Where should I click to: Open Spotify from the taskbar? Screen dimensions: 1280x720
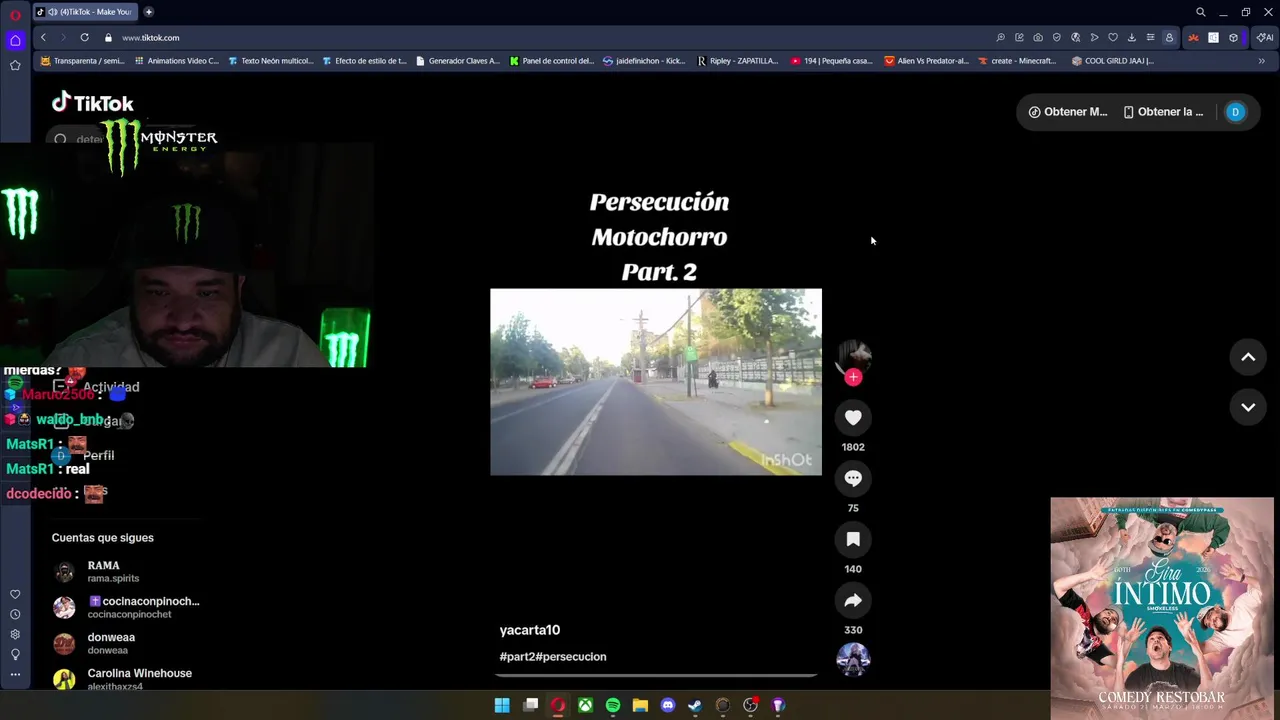[613, 705]
